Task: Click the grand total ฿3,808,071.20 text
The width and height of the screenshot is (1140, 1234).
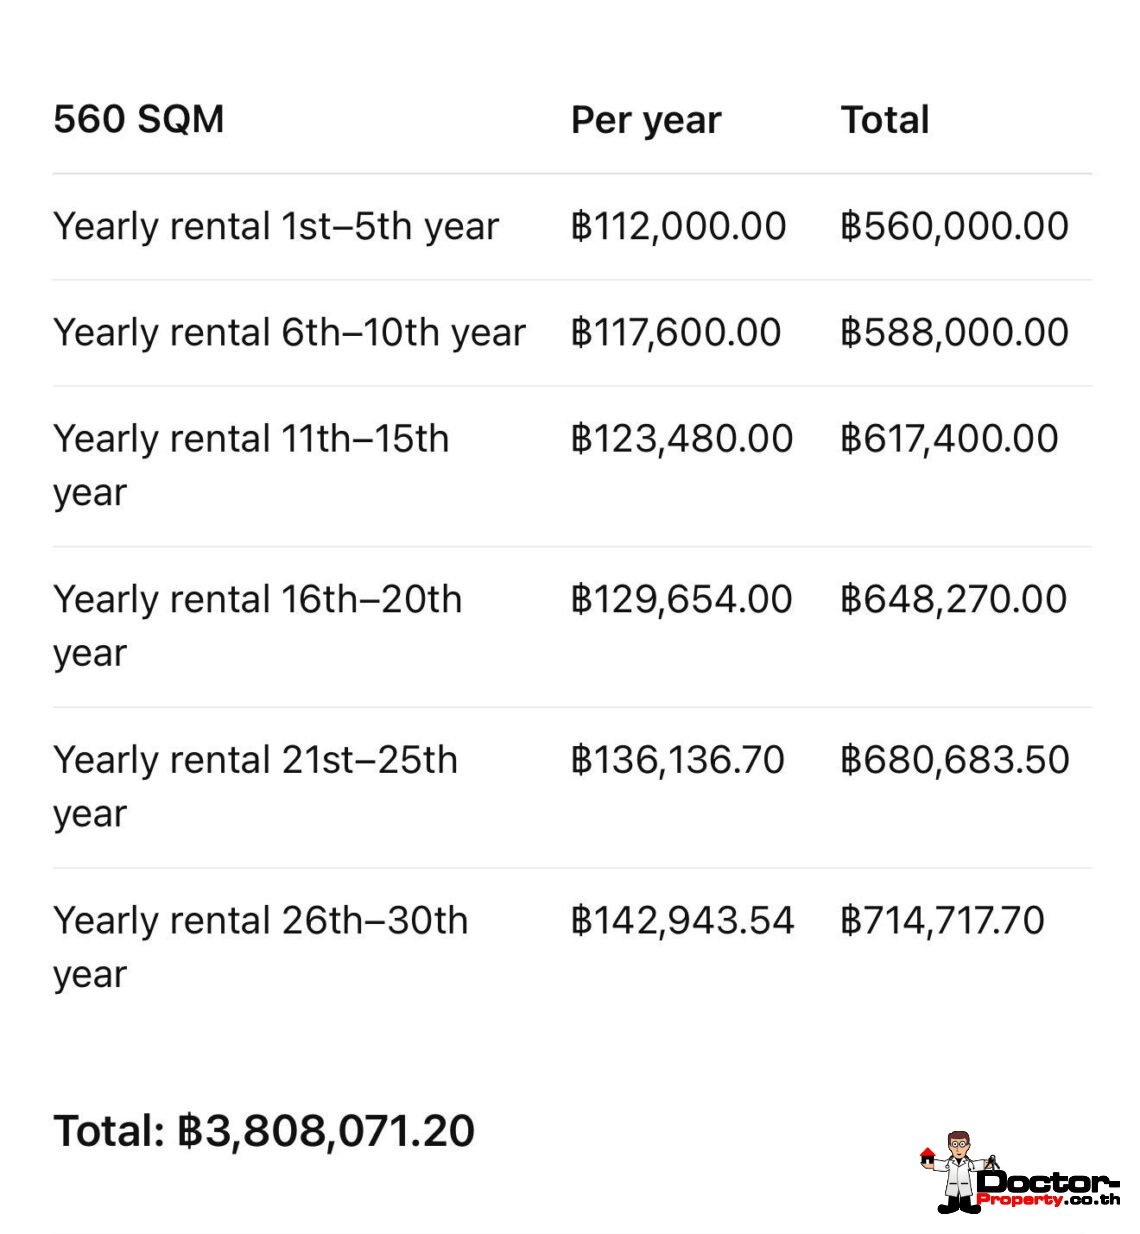Action: point(264,1131)
